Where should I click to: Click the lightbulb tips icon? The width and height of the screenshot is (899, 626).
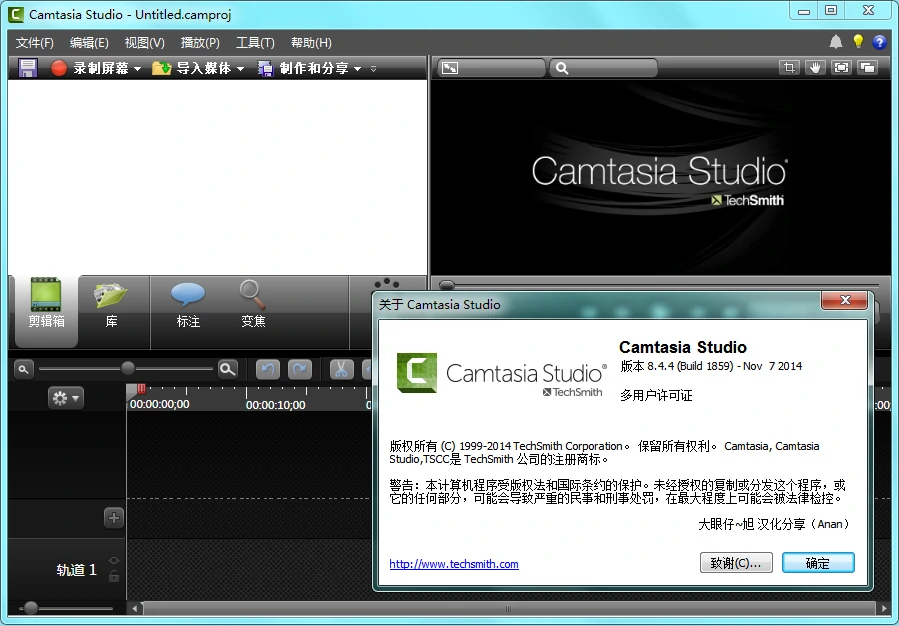tap(858, 42)
